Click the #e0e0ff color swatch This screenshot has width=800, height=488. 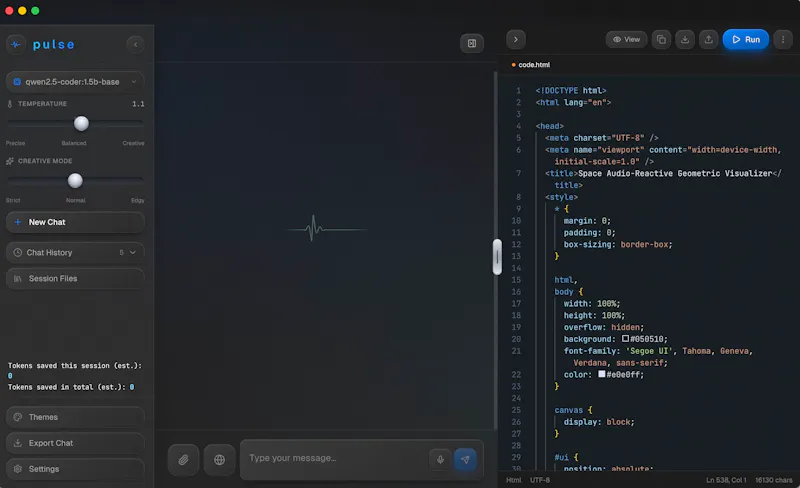602,374
